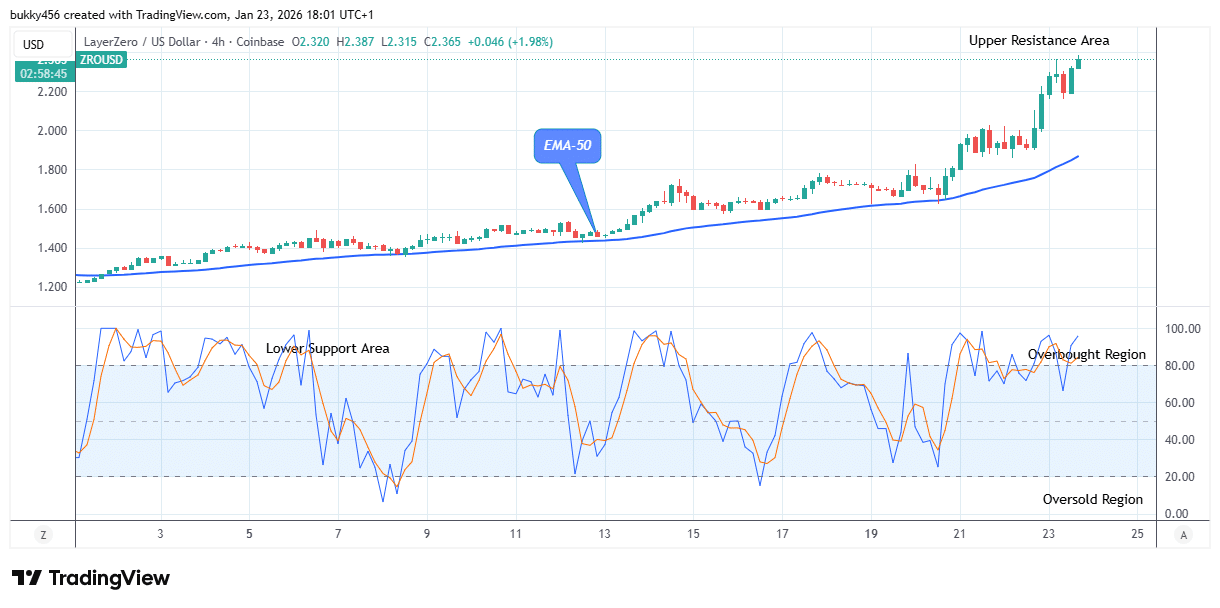Toggle the Overbought Region label

tap(1088, 354)
